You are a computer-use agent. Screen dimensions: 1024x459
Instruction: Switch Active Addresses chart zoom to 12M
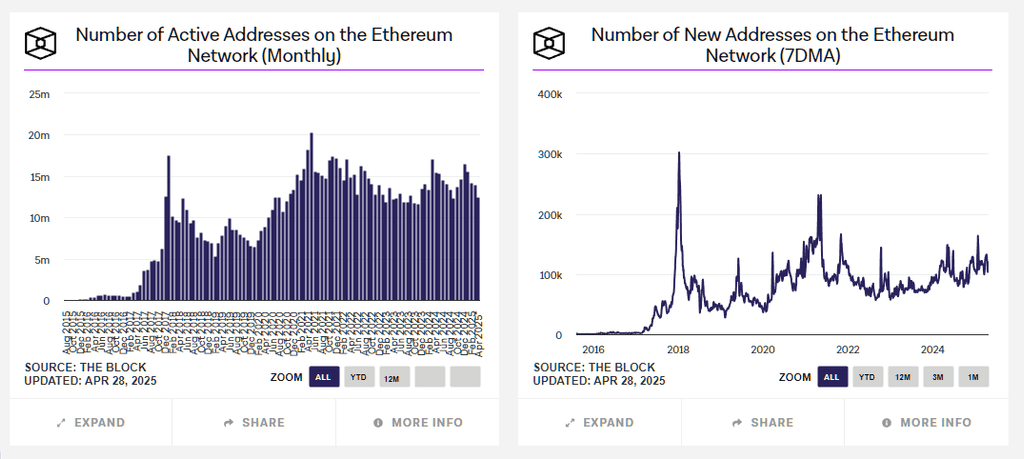coord(393,377)
